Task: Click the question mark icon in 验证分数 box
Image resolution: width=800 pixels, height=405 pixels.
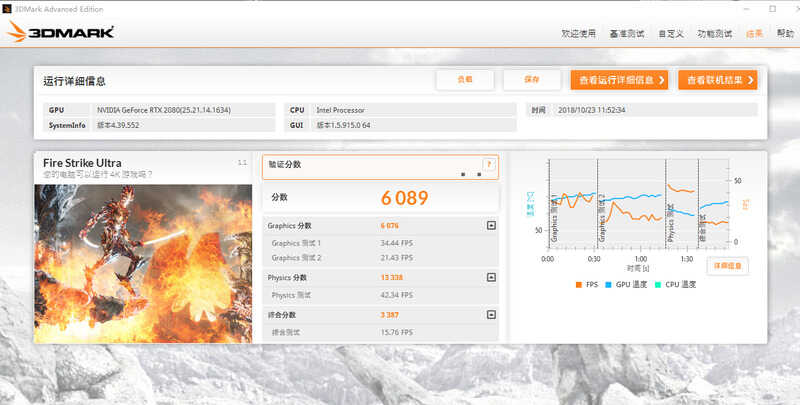Action: [x=489, y=164]
